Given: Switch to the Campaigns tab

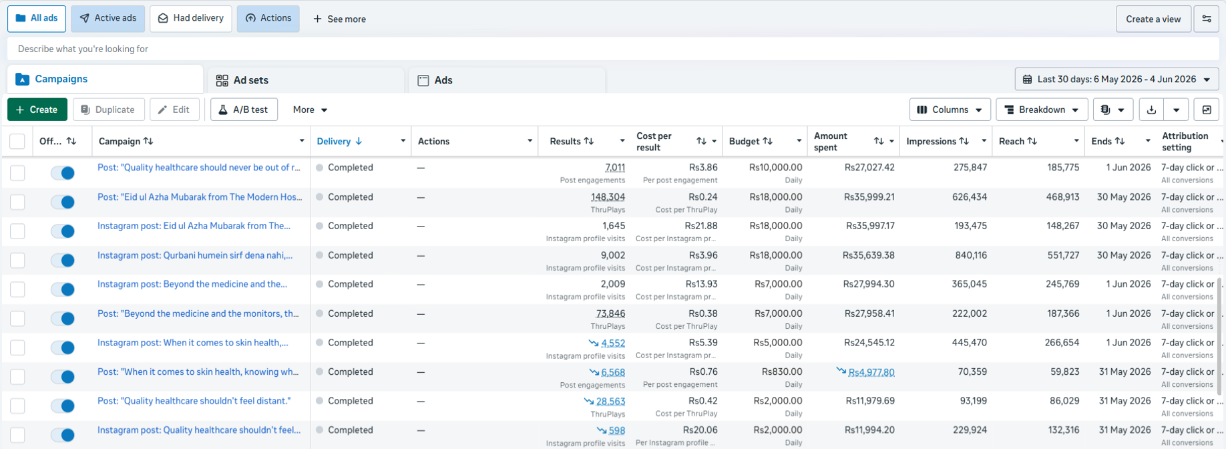Looking at the screenshot, I should tap(105, 79).
